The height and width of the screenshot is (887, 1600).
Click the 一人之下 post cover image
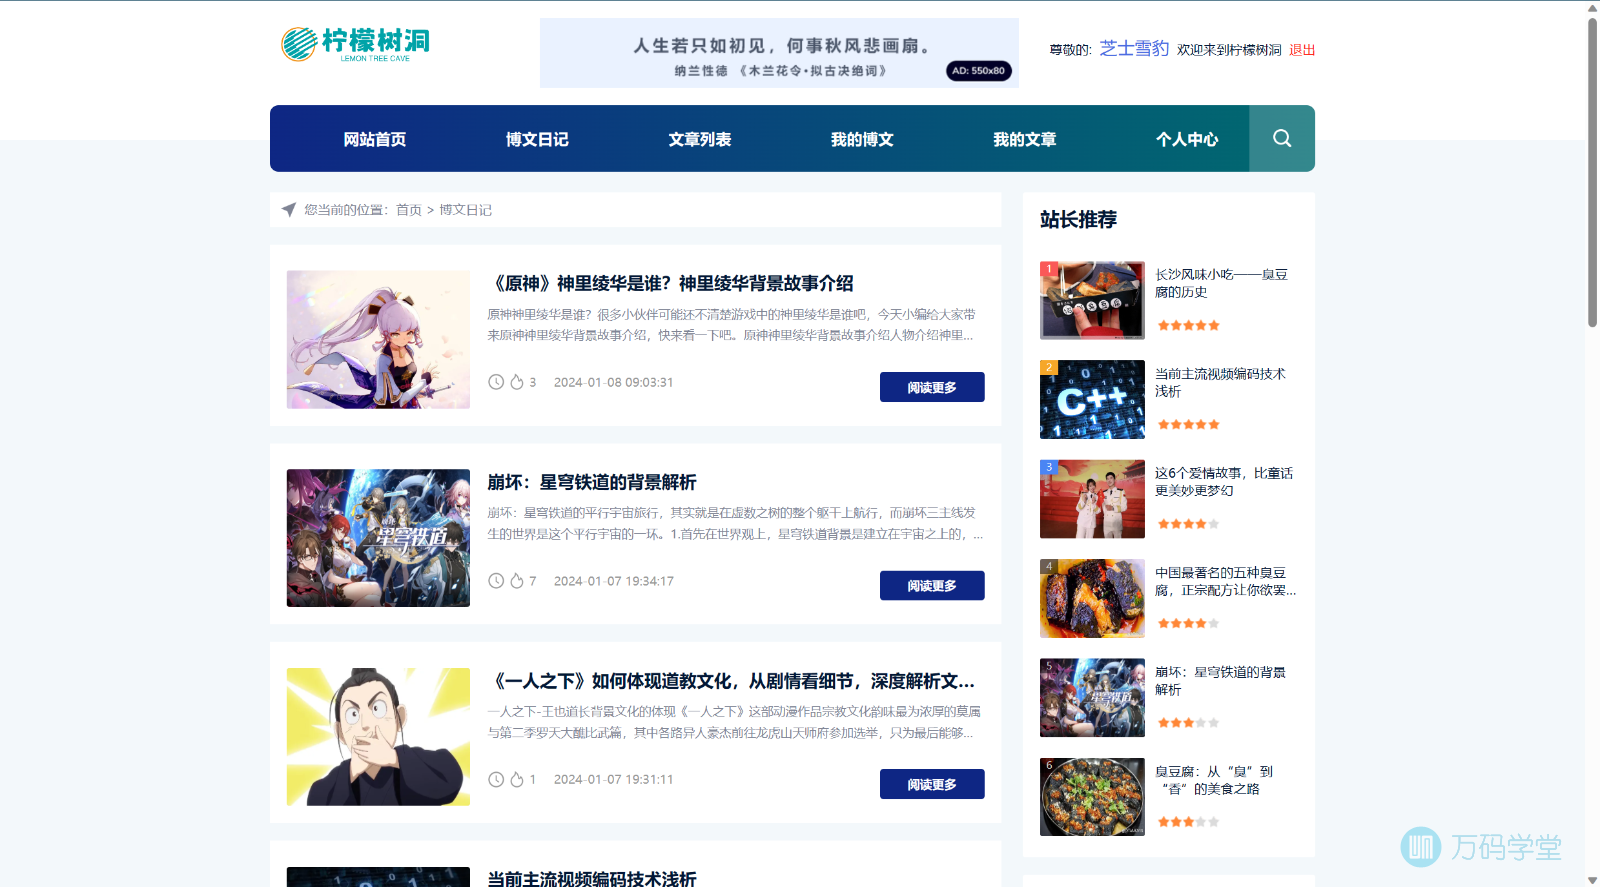click(378, 737)
